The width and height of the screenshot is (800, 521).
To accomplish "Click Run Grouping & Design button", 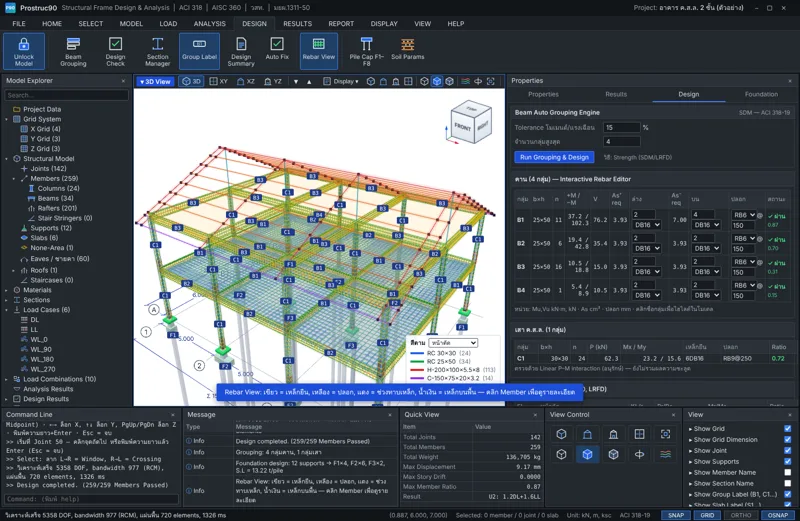I will (554, 157).
